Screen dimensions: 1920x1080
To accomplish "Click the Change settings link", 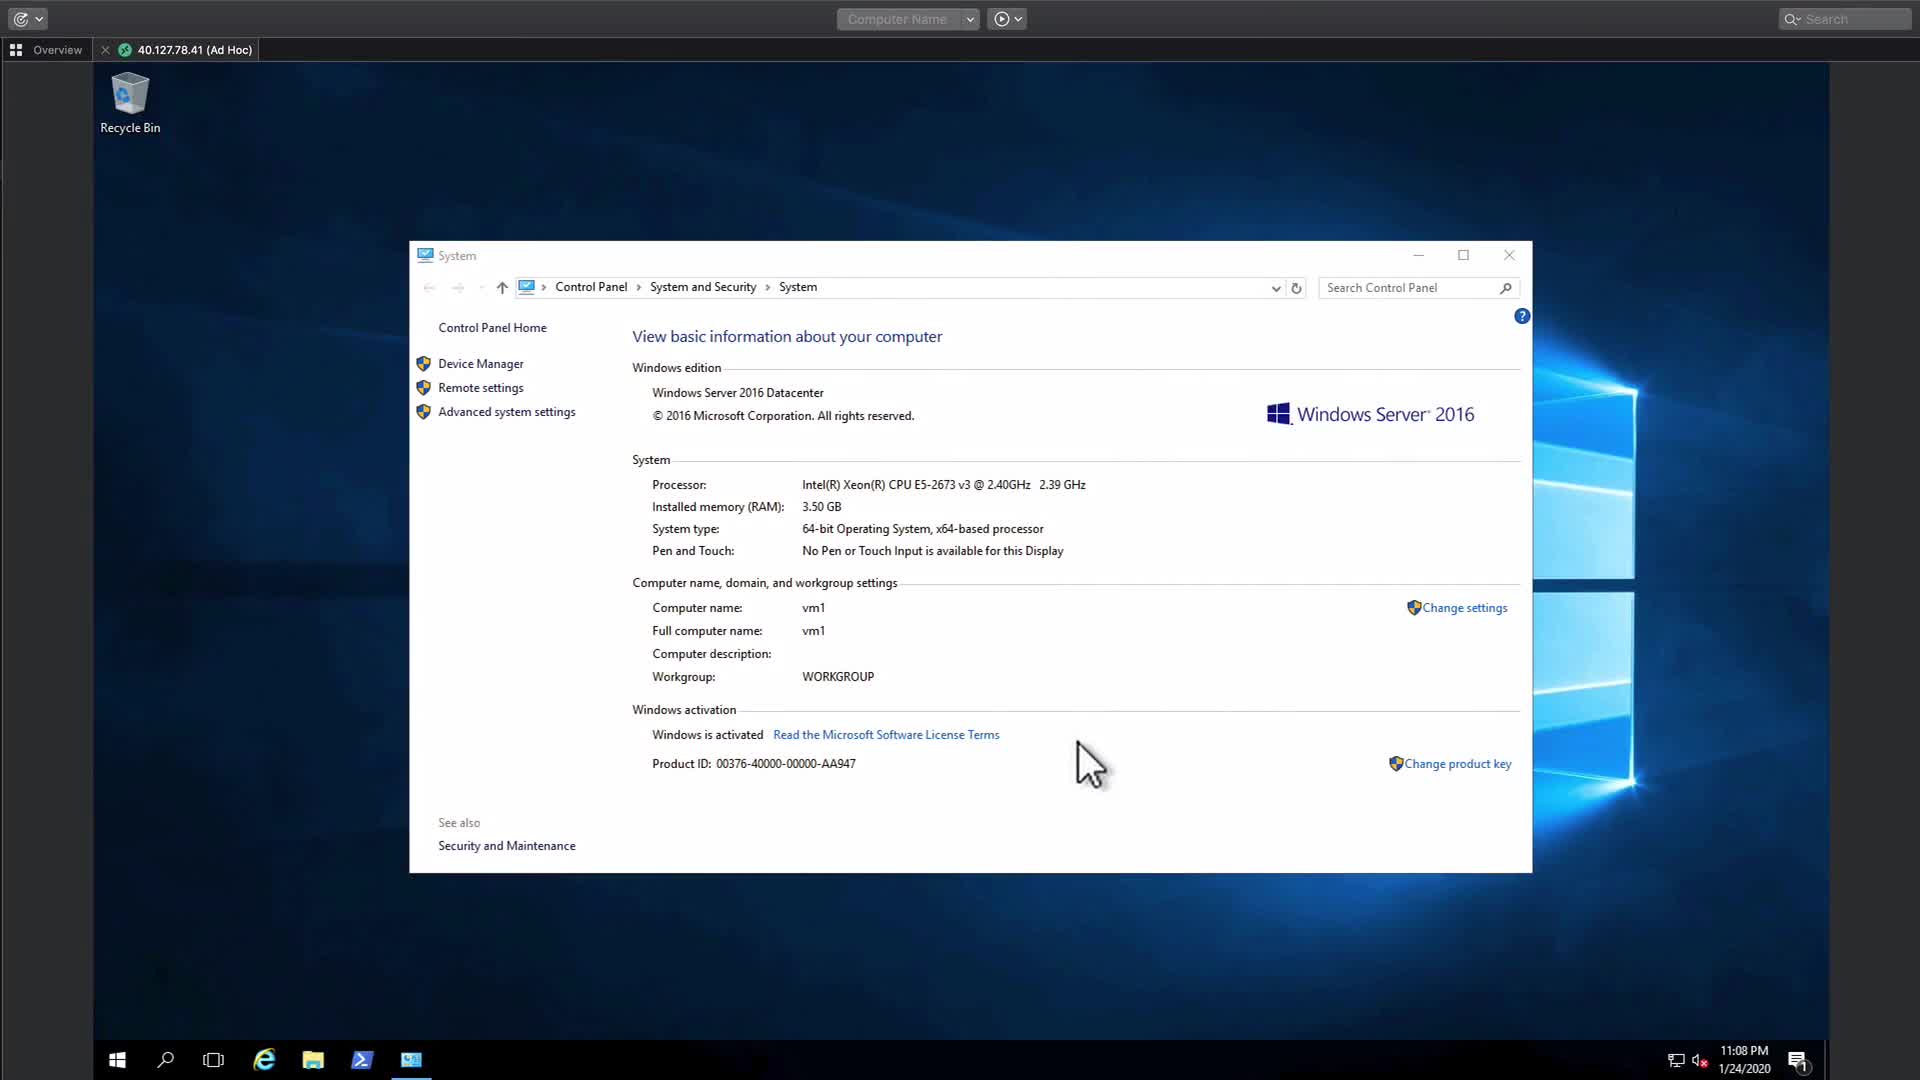I will point(1464,608).
